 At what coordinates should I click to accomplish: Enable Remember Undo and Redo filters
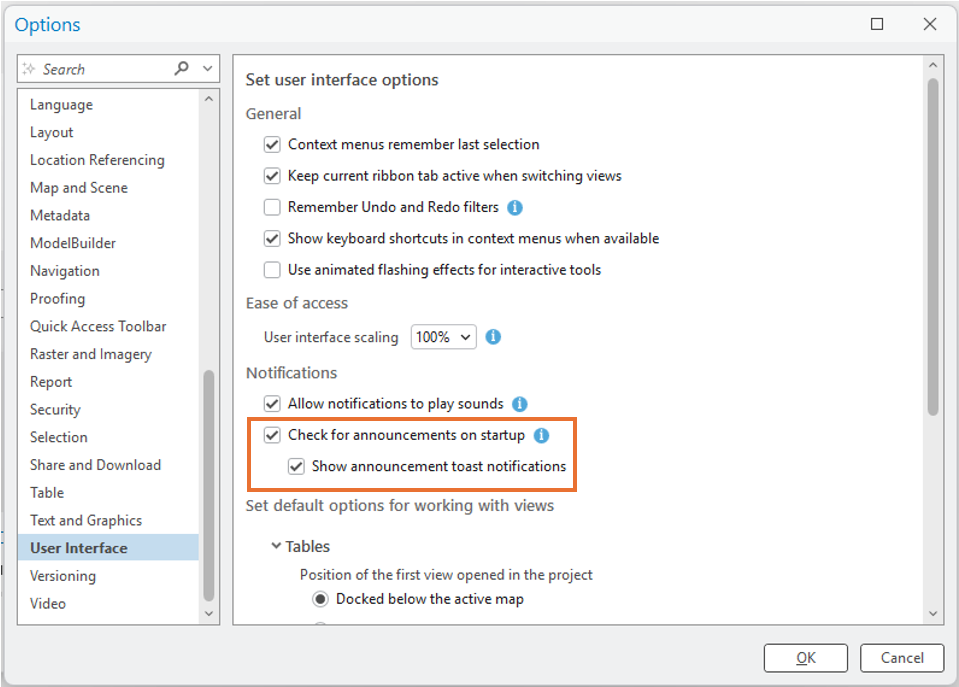point(272,207)
